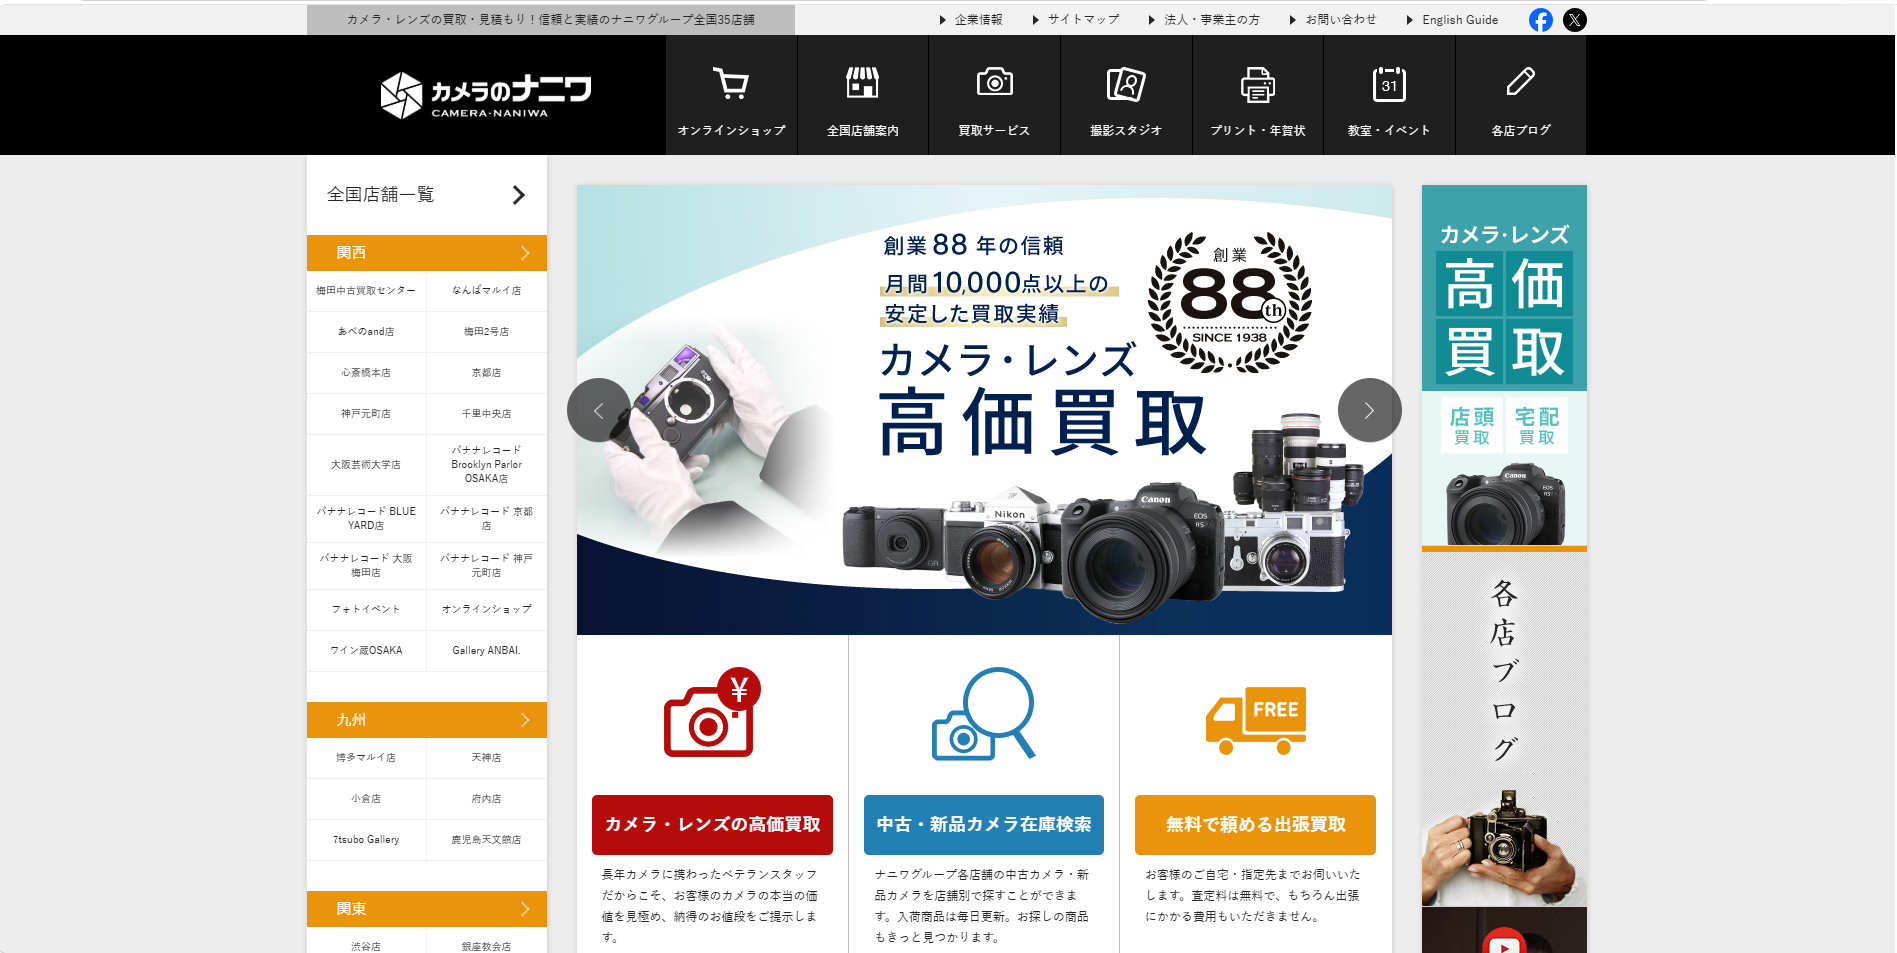Show the previous carousel slide

tap(599, 410)
